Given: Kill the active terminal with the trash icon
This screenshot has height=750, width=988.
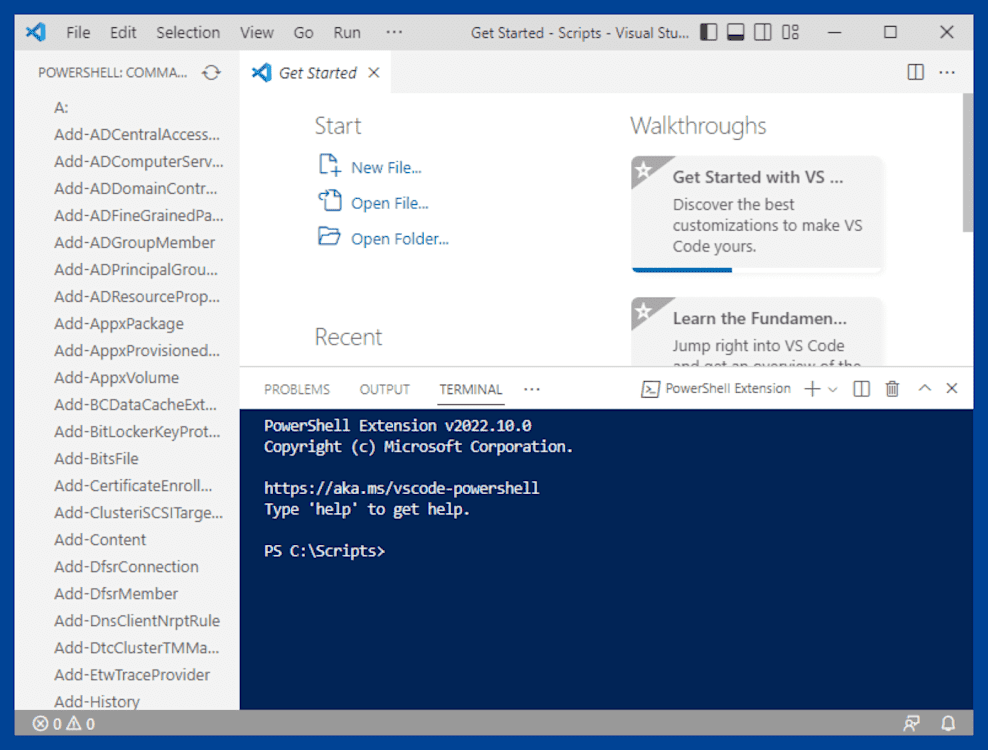Looking at the screenshot, I should tap(891, 389).
